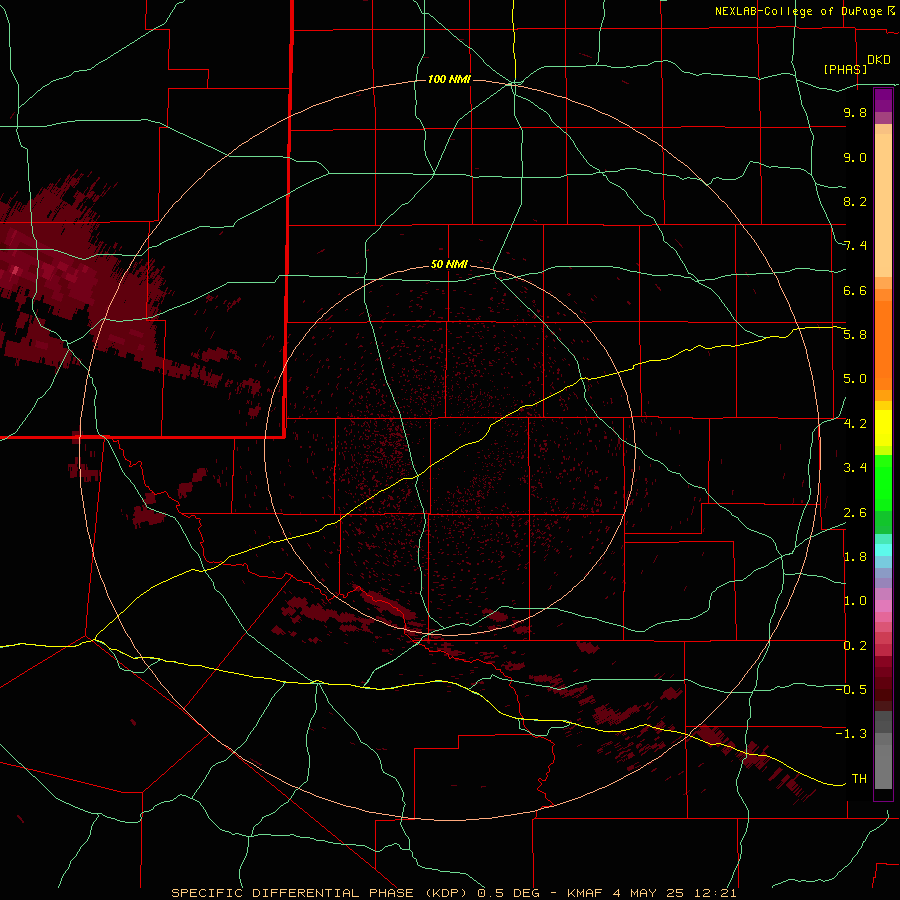Click the 100 NMI range ring label
The width and height of the screenshot is (900, 900).
[449, 79]
